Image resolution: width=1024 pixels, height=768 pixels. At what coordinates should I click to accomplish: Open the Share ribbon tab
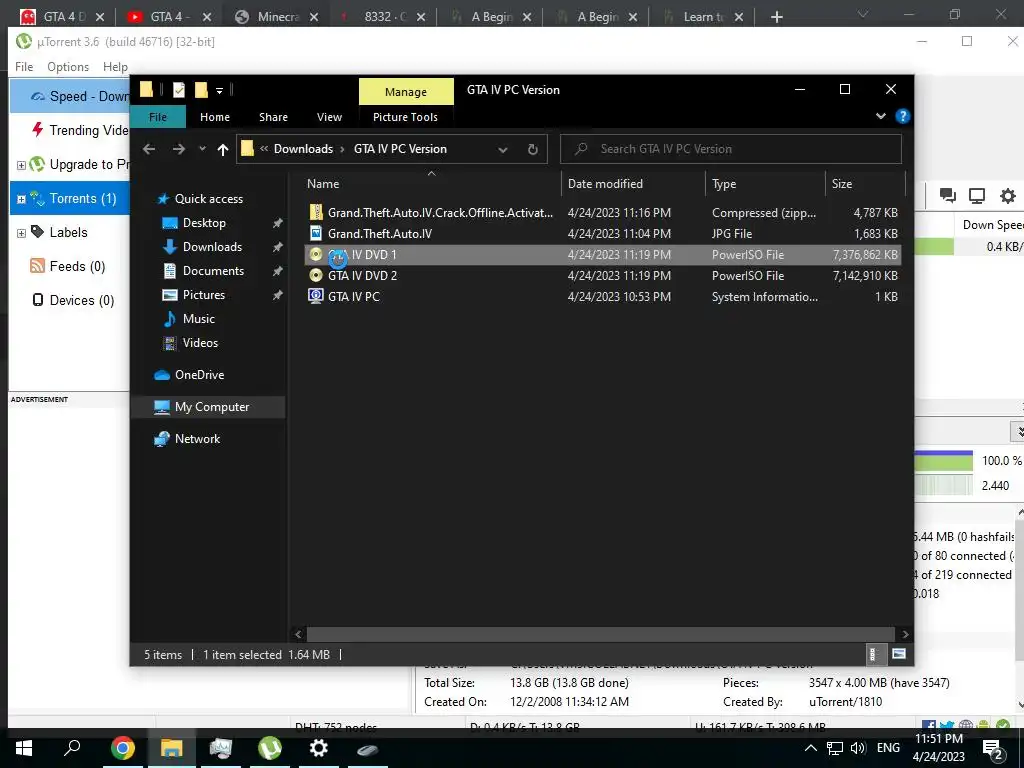tap(273, 117)
